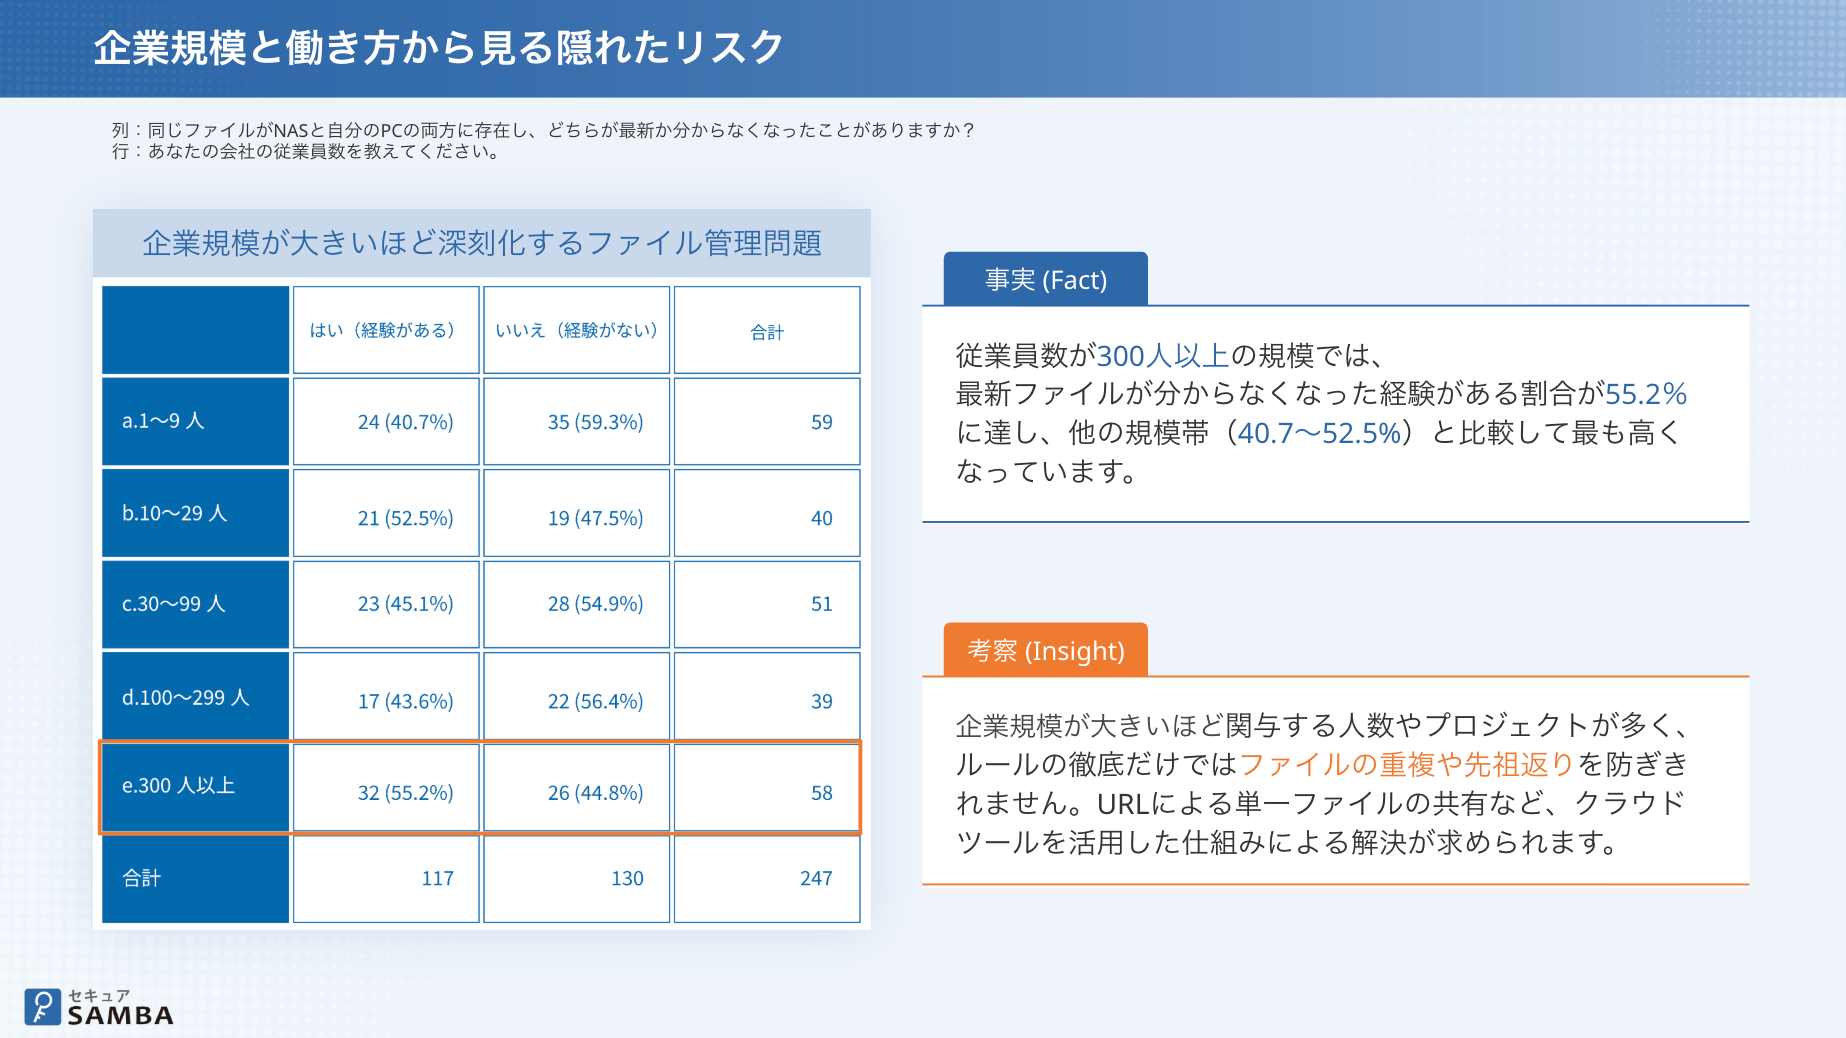Click the table heading 企業規模が大きいほど深刻化するファイル管理問題
Screen dimensions: 1846x1038
coord(481,243)
